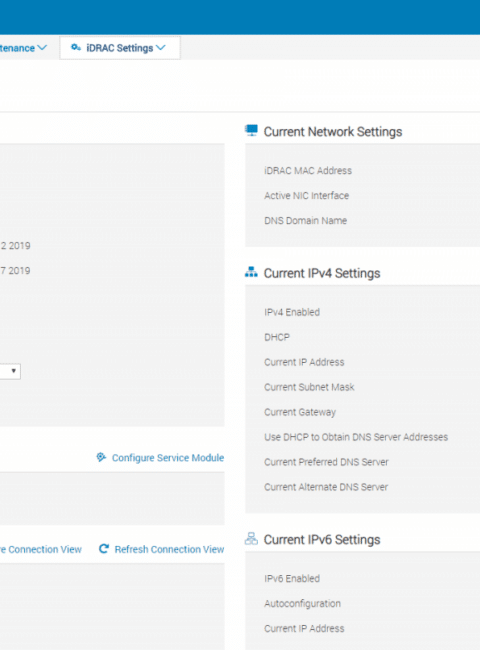Click the gear icon before Configure Service Module

(x=101, y=457)
